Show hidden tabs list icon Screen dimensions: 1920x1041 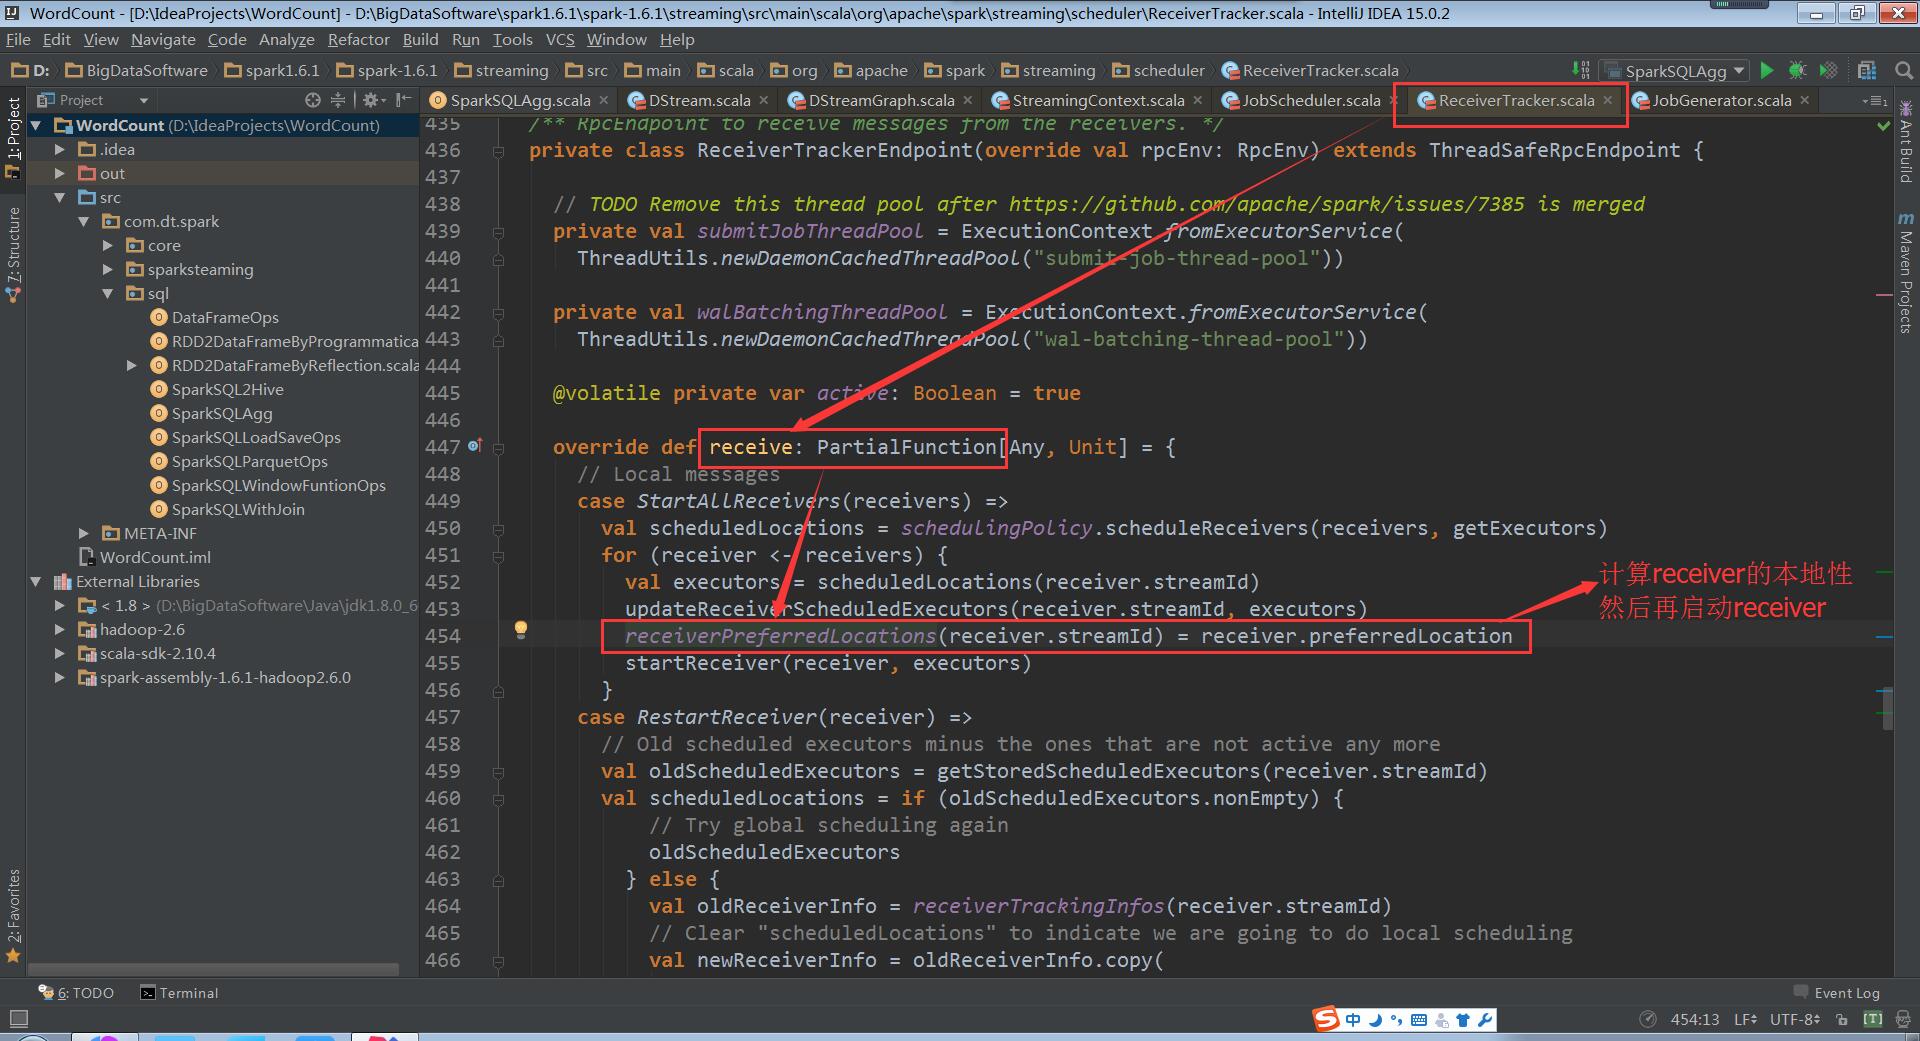[x=1875, y=101]
